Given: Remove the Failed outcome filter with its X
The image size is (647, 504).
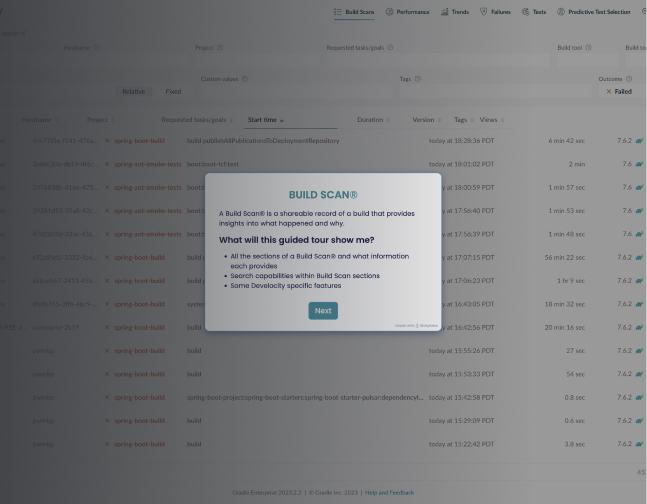Looking at the screenshot, I should pyautogui.click(x=609, y=91).
